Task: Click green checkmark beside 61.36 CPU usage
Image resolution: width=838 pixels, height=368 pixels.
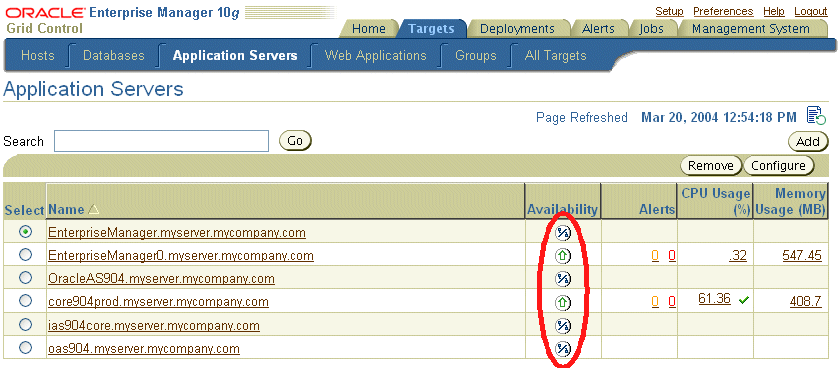Action: 743,301
